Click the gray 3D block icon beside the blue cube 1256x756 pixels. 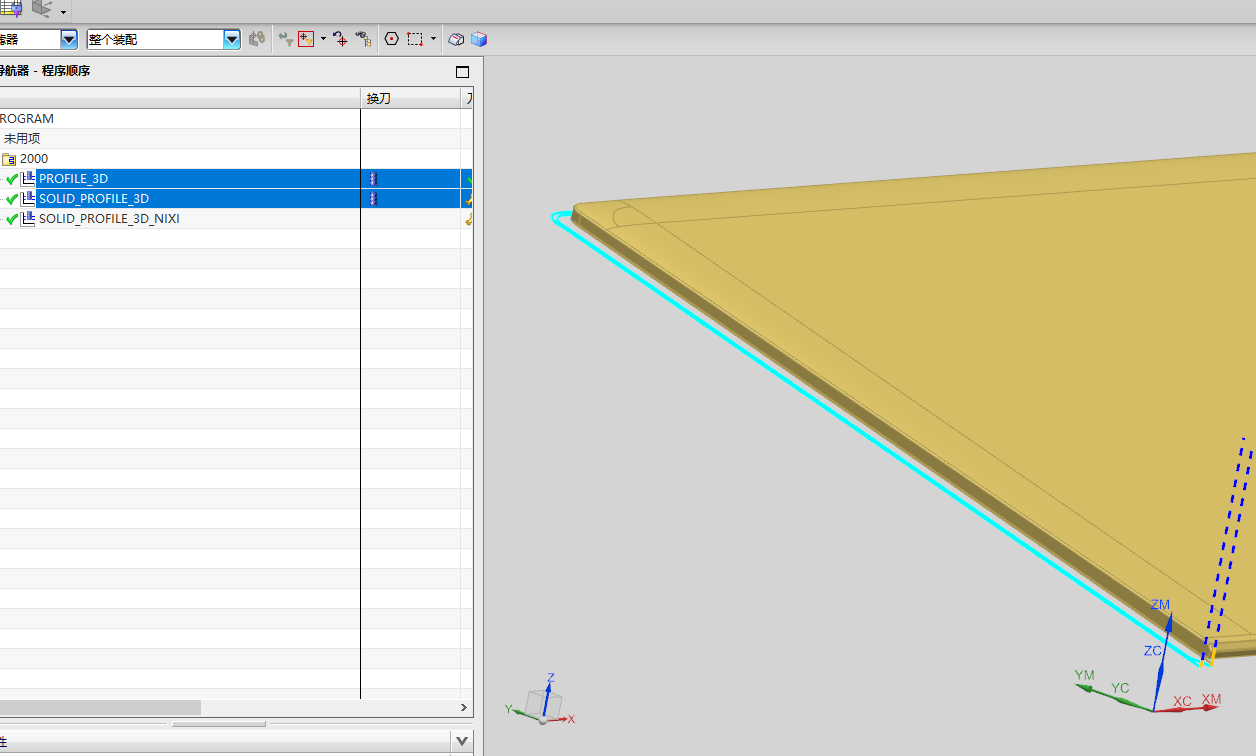tap(456, 39)
